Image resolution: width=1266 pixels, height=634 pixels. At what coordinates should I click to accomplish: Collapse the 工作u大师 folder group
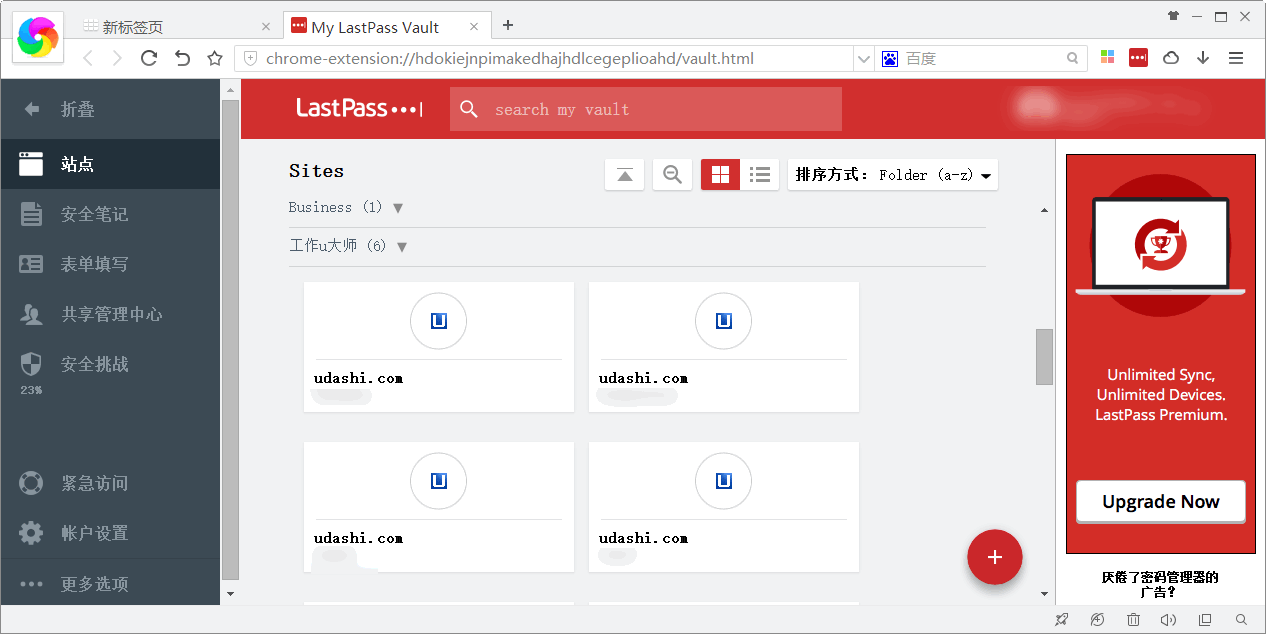402,247
